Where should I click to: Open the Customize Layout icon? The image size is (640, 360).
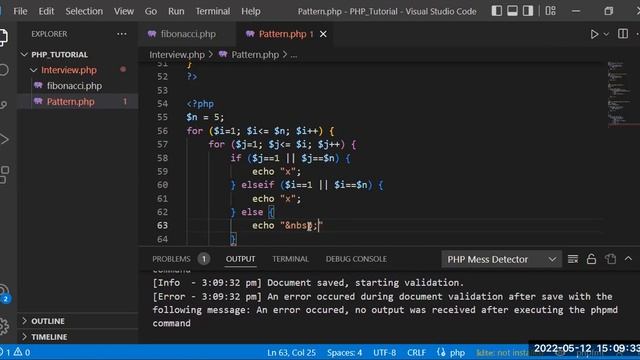point(551,11)
